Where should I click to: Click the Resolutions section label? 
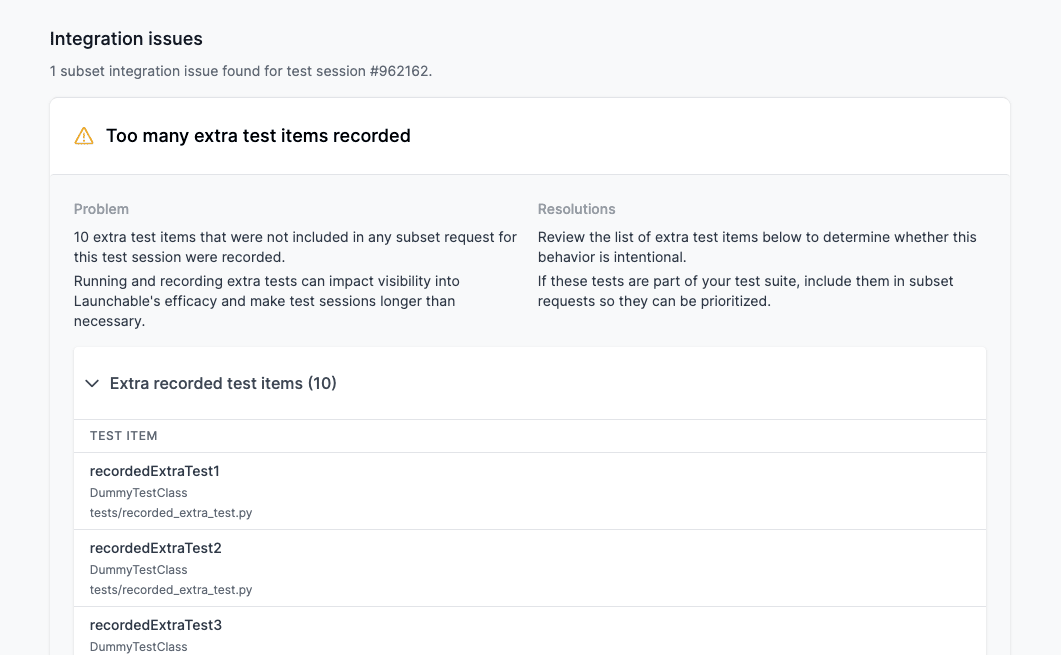pos(576,209)
